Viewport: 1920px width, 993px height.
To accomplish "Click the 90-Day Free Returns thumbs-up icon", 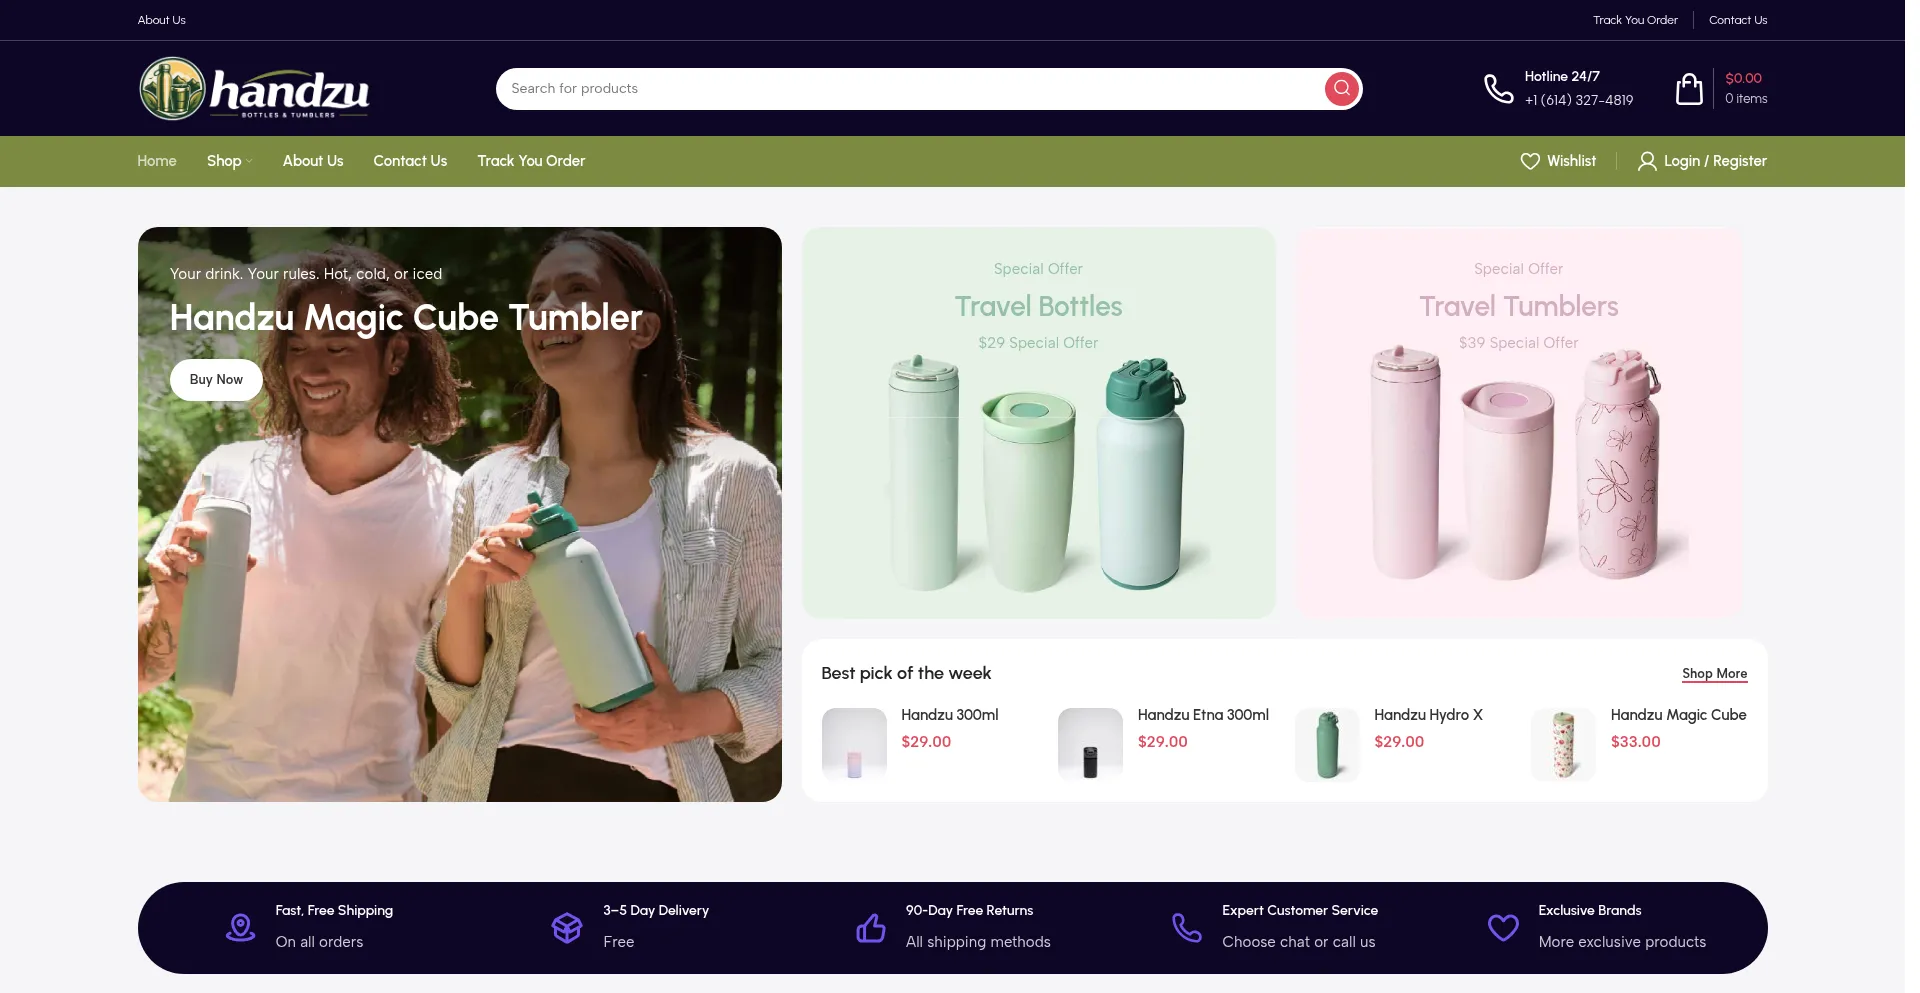I will pos(871,927).
